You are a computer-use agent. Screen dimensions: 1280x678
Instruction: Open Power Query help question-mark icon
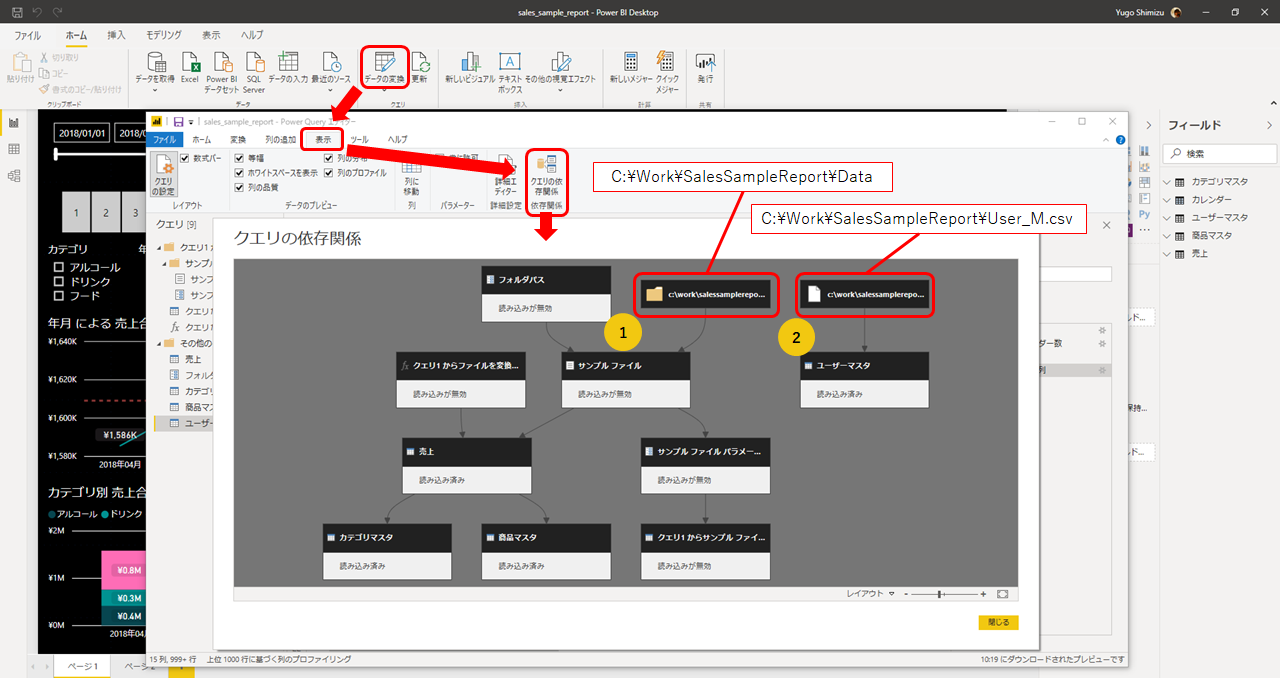click(x=1120, y=140)
